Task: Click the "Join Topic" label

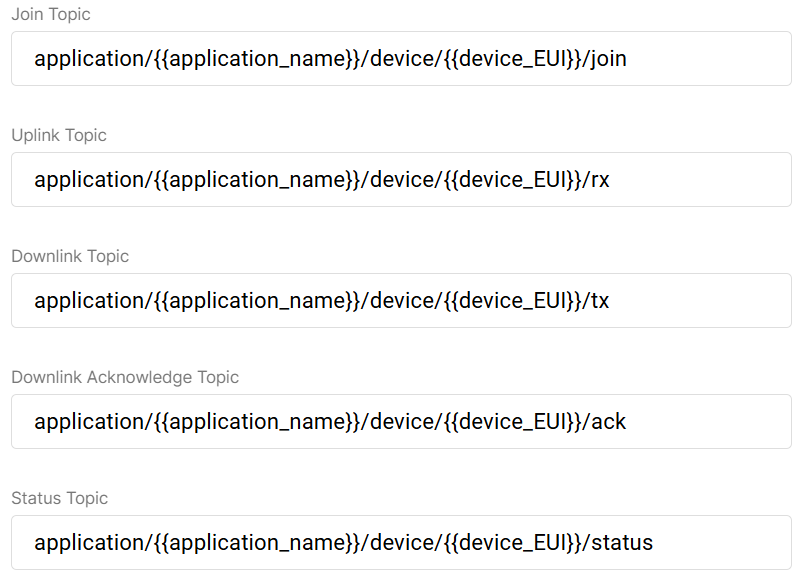Action: [50, 14]
